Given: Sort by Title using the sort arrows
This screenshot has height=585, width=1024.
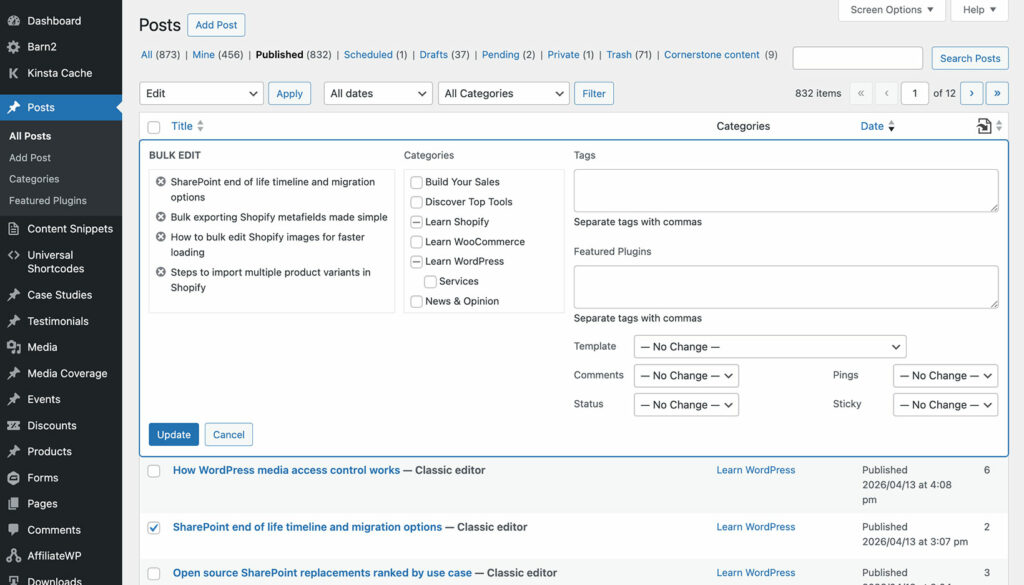Looking at the screenshot, I should click(200, 126).
